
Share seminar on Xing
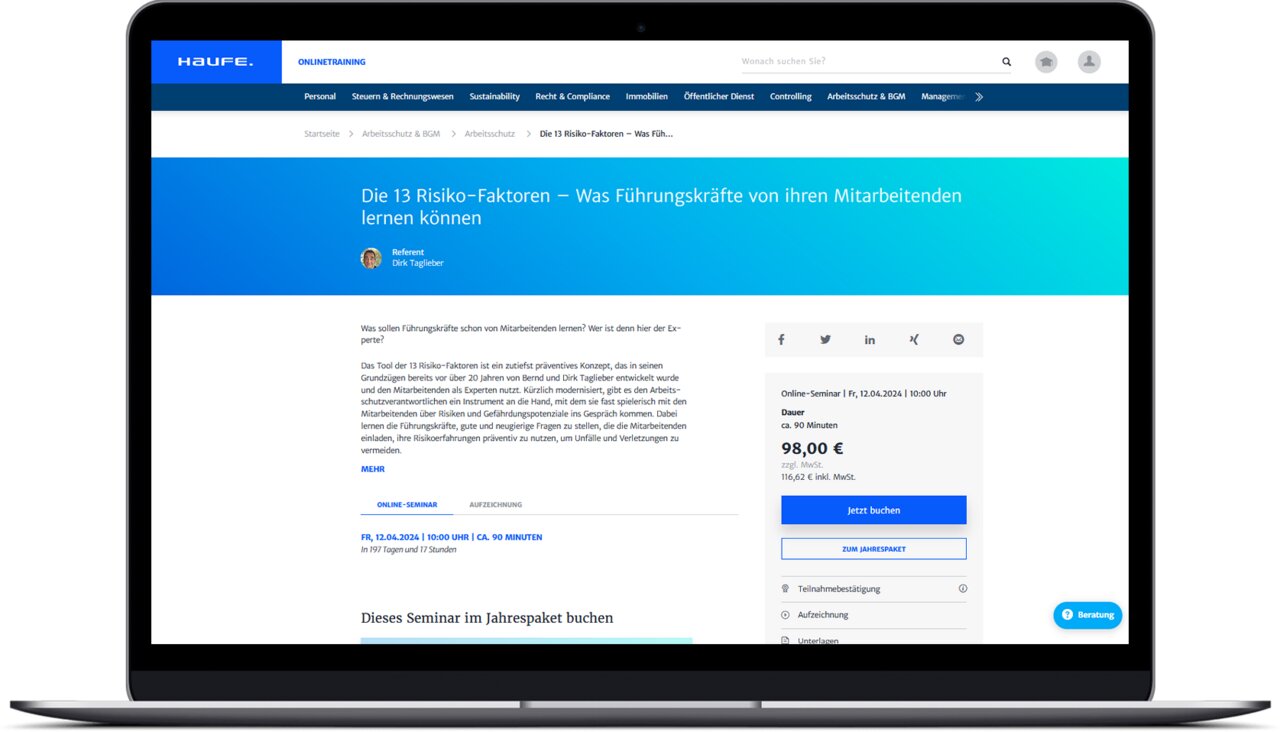coord(914,340)
